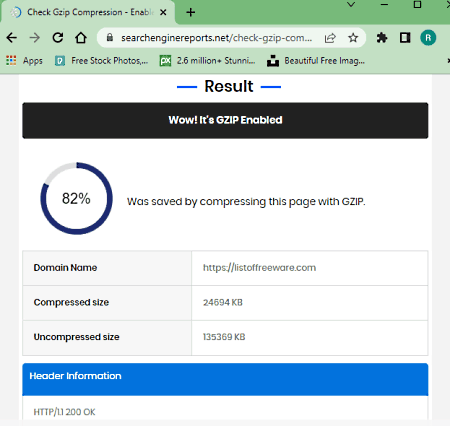This screenshot has height=426, width=450.
Task: Minimize the browser window
Action: point(384,5)
